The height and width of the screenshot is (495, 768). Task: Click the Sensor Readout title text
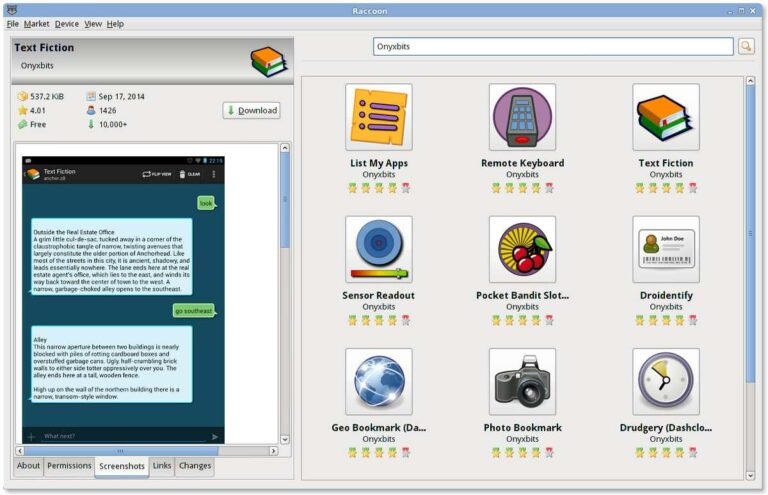point(379,295)
